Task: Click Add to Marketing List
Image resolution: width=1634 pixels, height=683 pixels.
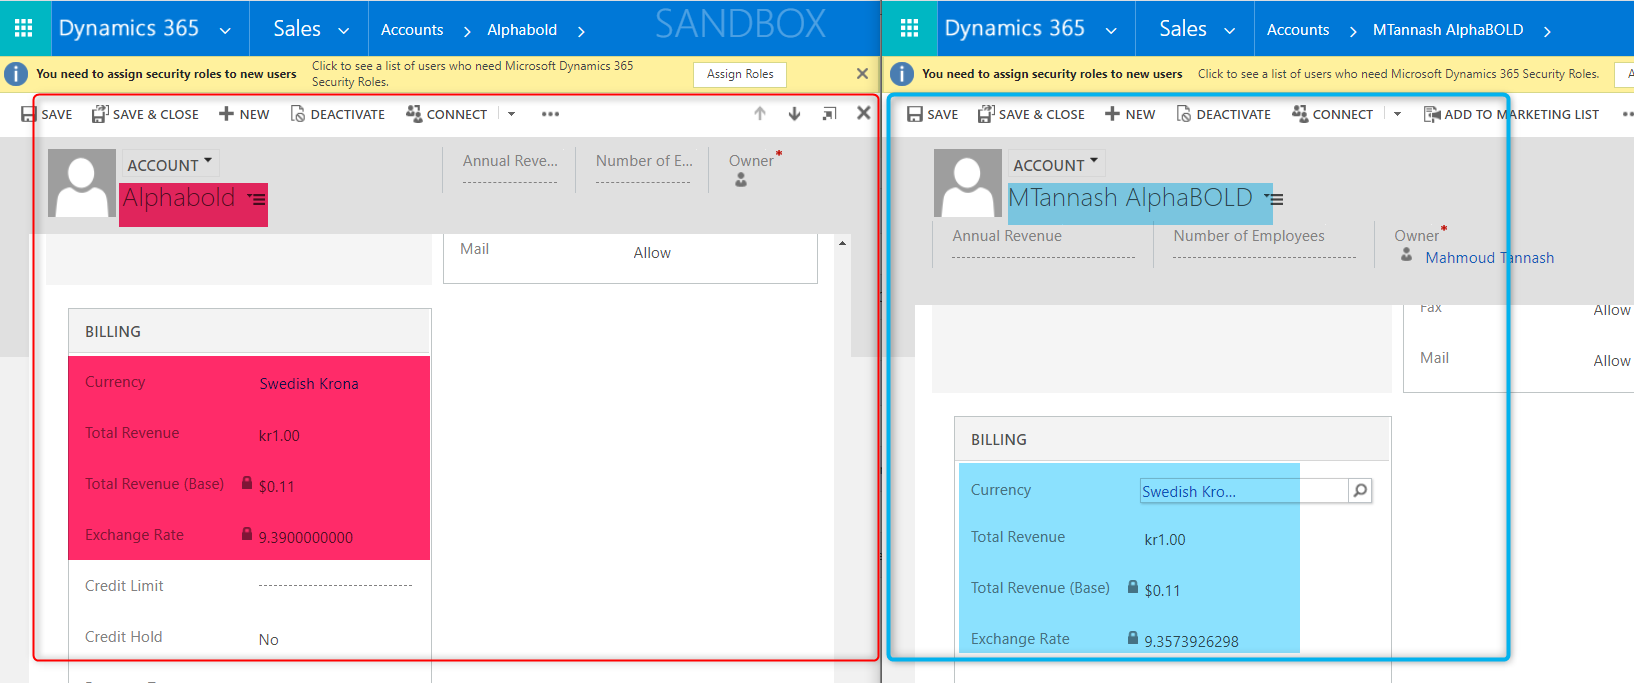Action: tap(1511, 114)
